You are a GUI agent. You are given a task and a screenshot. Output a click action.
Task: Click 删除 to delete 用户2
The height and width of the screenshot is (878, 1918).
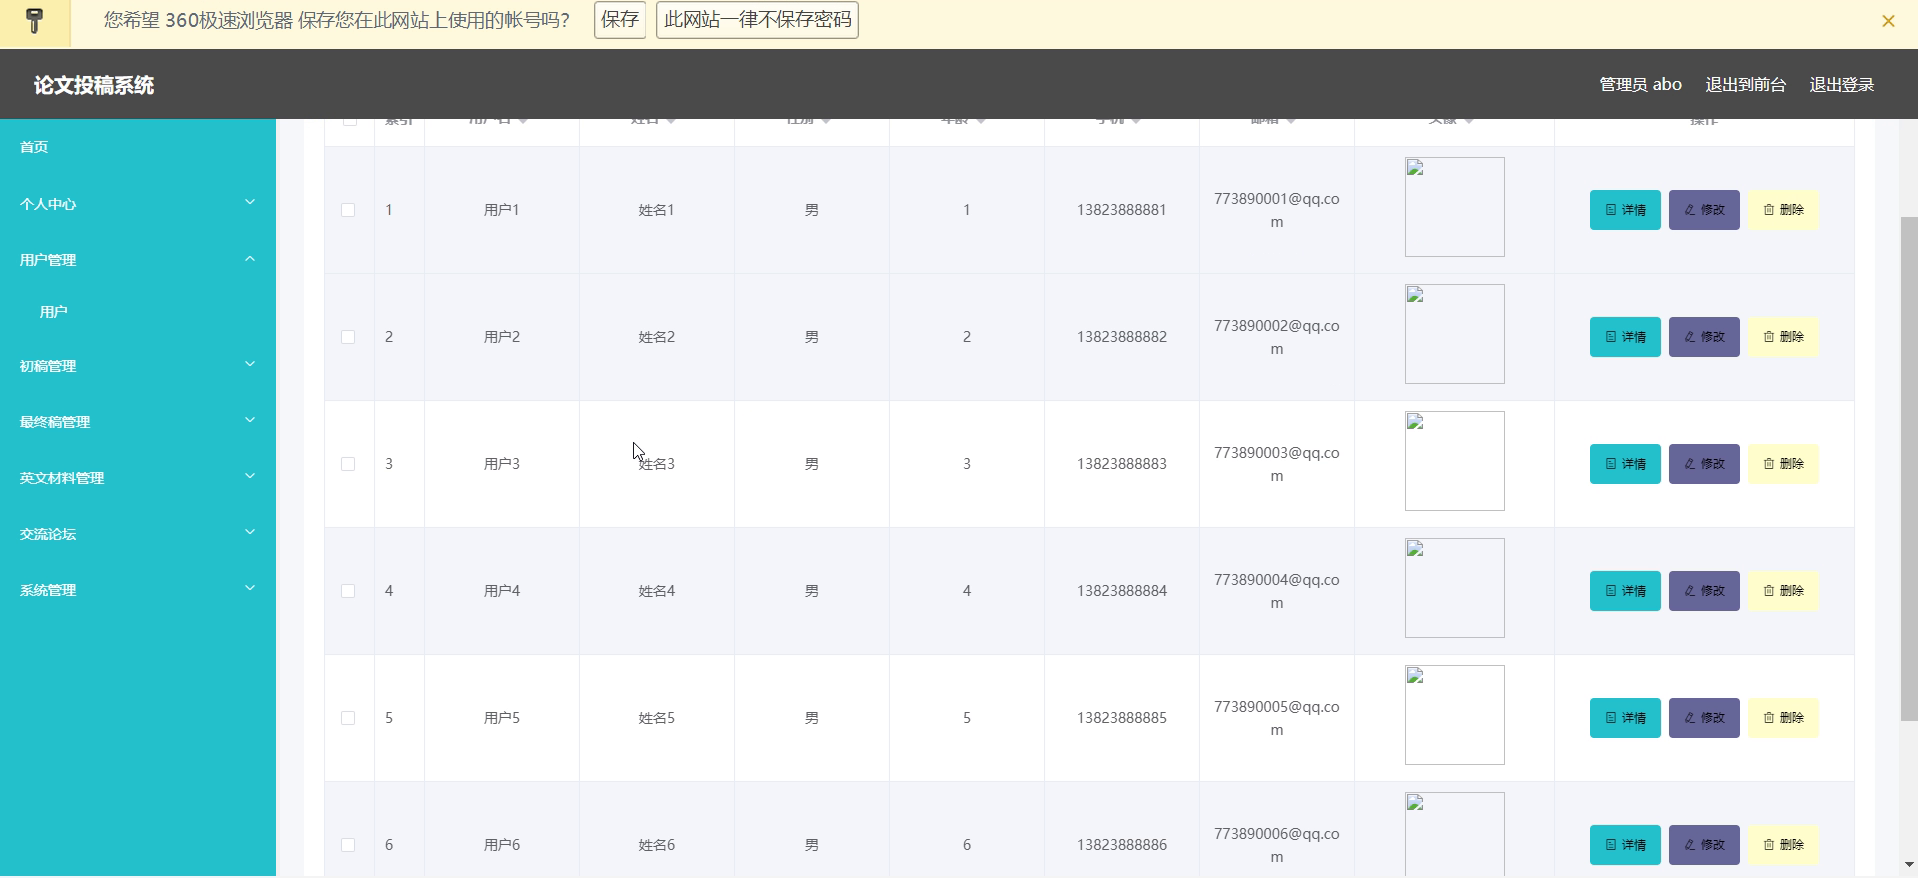tap(1783, 337)
